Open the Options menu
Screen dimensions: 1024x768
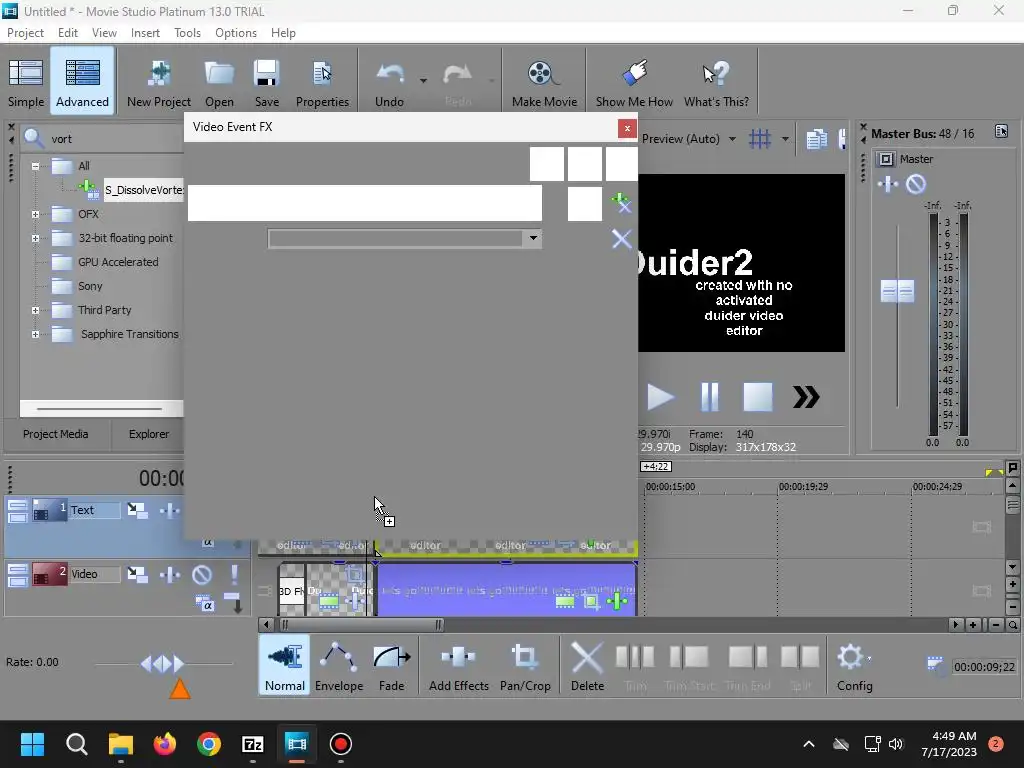pos(236,33)
